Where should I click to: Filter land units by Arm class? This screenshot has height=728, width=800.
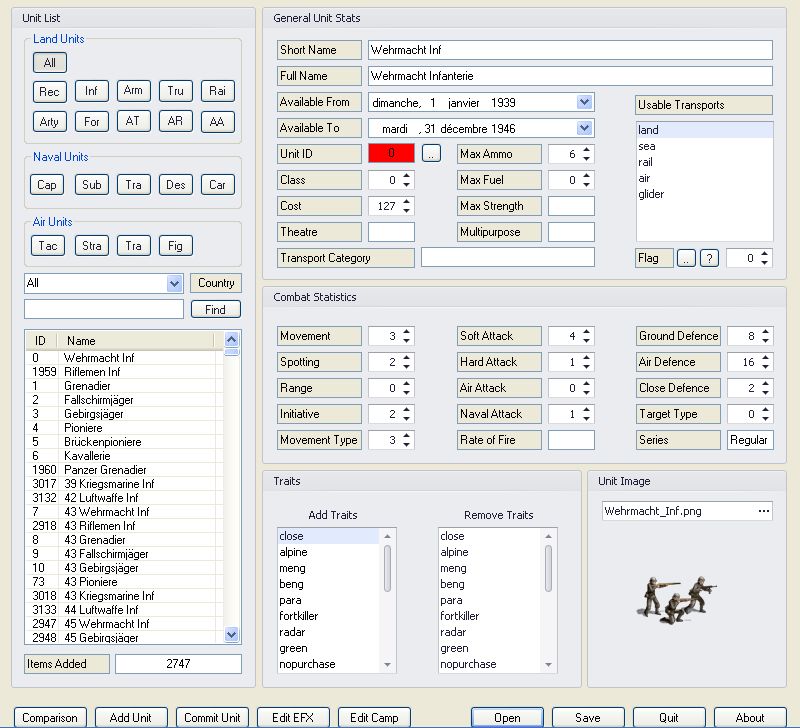coord(133,90)
